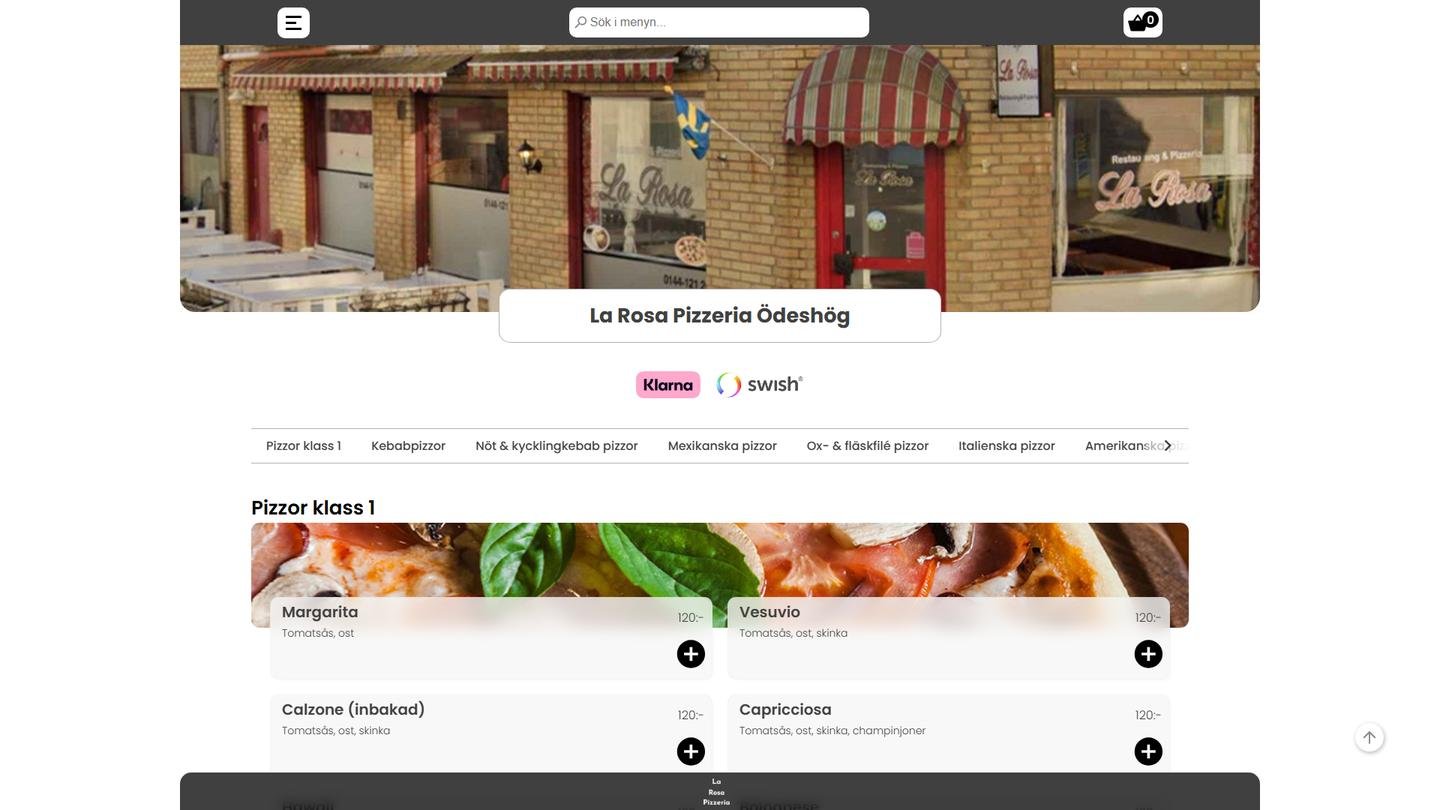Add Vesuvio pizza with plus icon
This screenshot has height=810, width=1440.
point(1148,654)
